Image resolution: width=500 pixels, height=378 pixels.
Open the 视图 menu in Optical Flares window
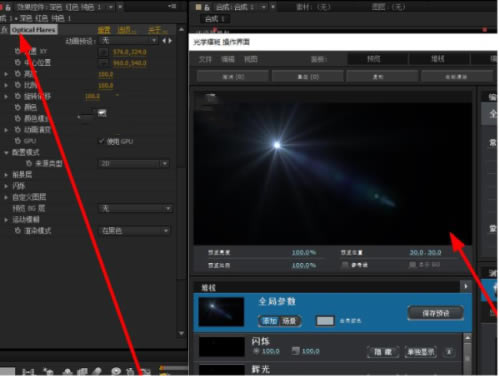251,59
